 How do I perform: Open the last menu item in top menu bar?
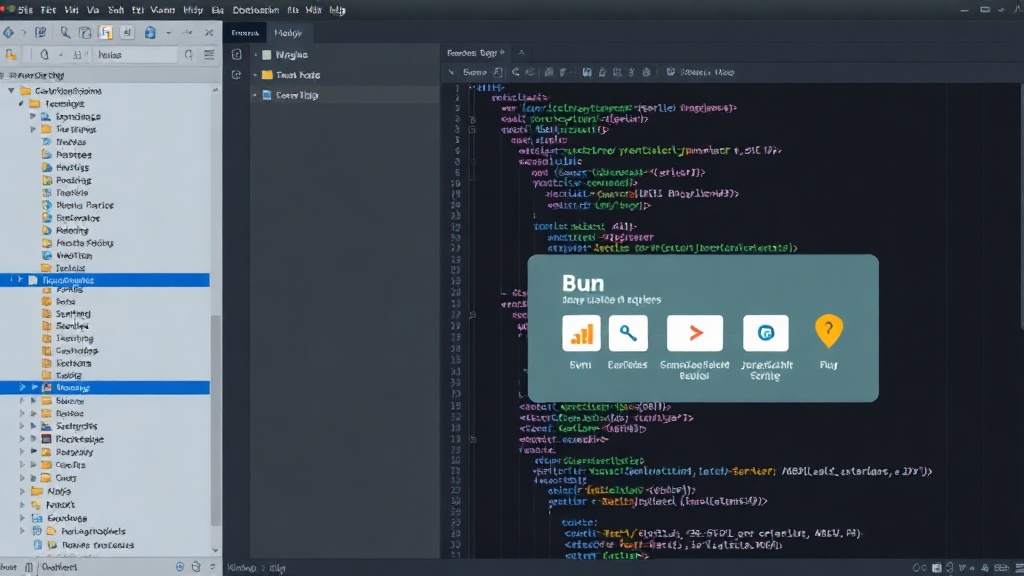click(x=338, y=10)
